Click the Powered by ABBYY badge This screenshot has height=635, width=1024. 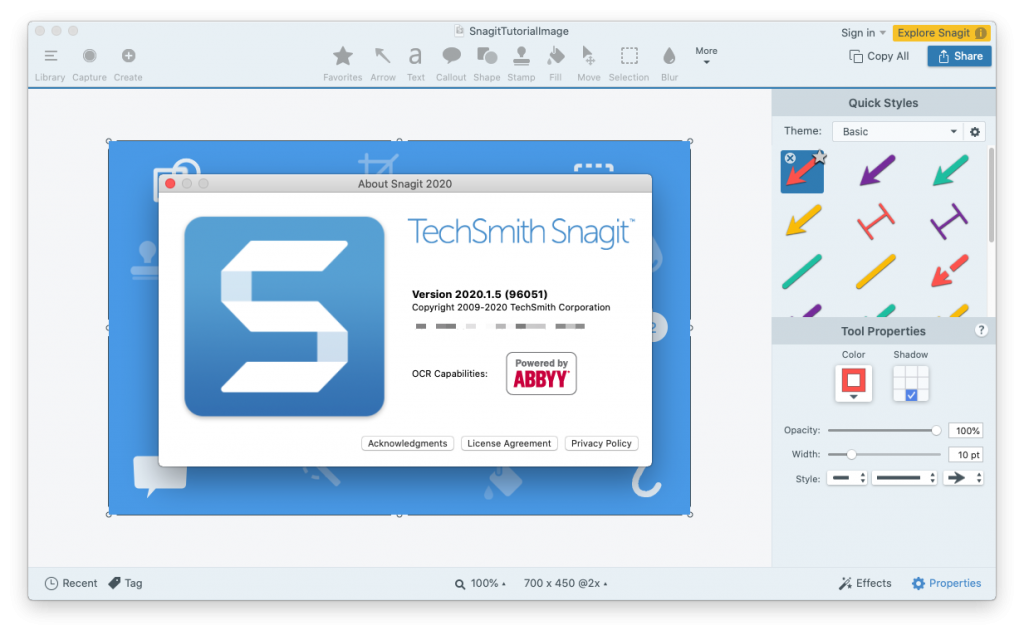click(x=541, y=373)
